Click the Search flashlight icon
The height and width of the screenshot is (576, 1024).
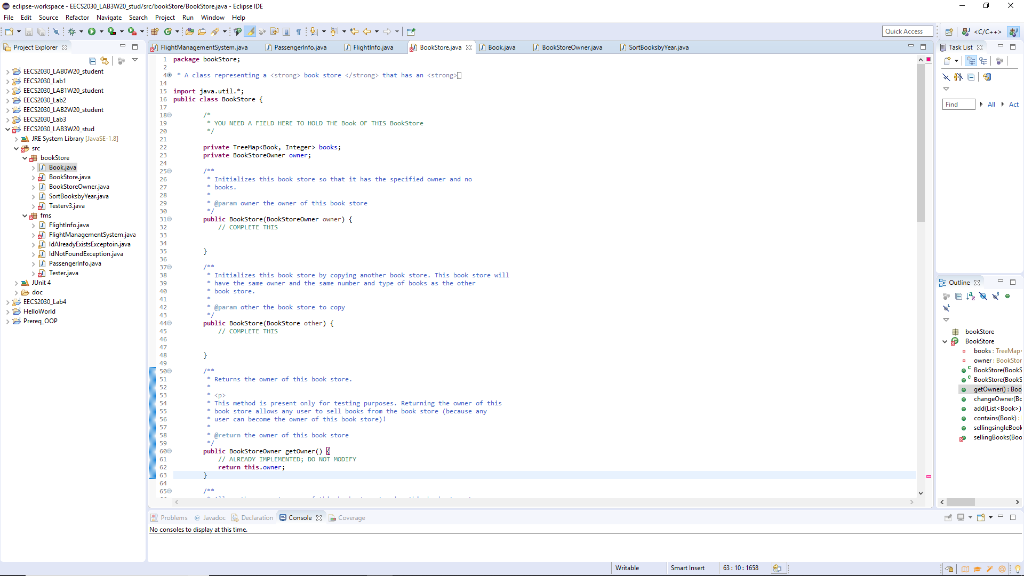(215, 31)
